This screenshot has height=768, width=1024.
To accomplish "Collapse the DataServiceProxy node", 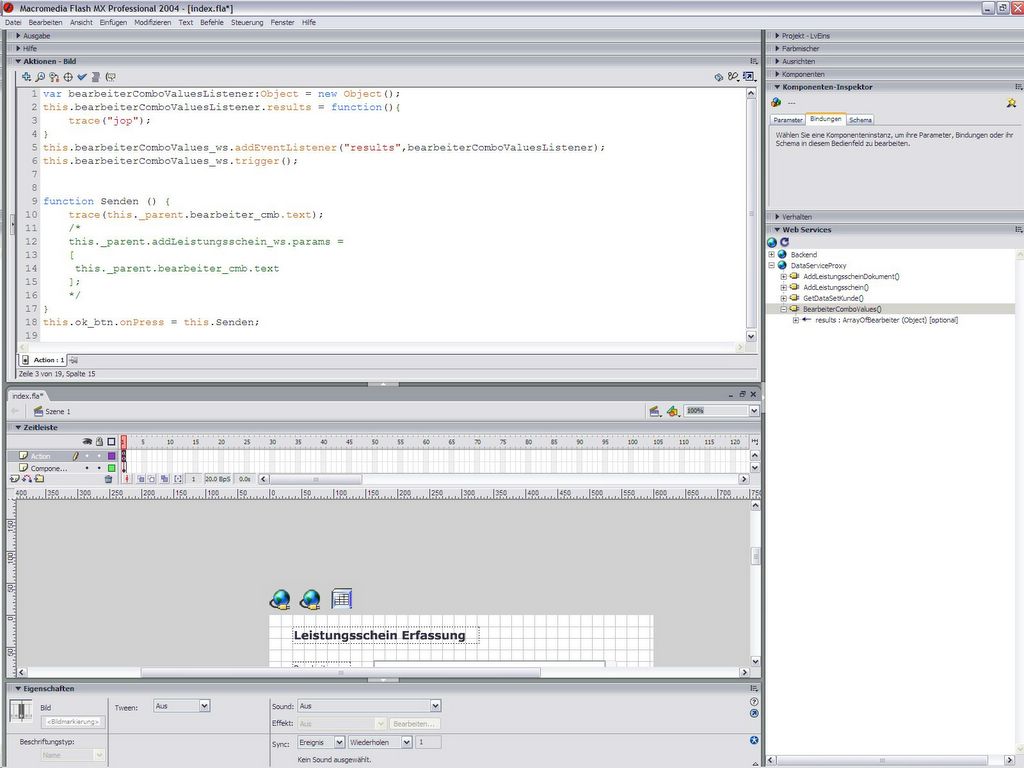I will tap(771, 266).
